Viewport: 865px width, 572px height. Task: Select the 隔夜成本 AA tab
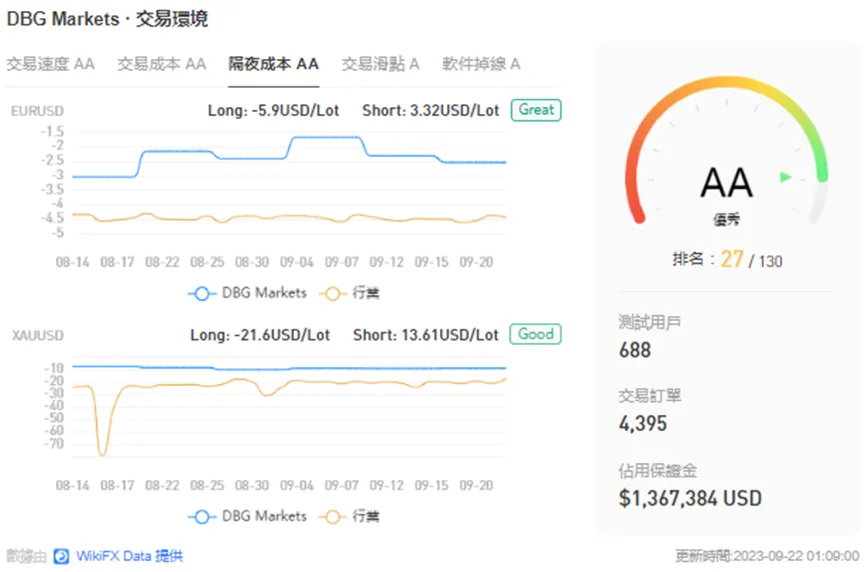(x=274, y=64)
